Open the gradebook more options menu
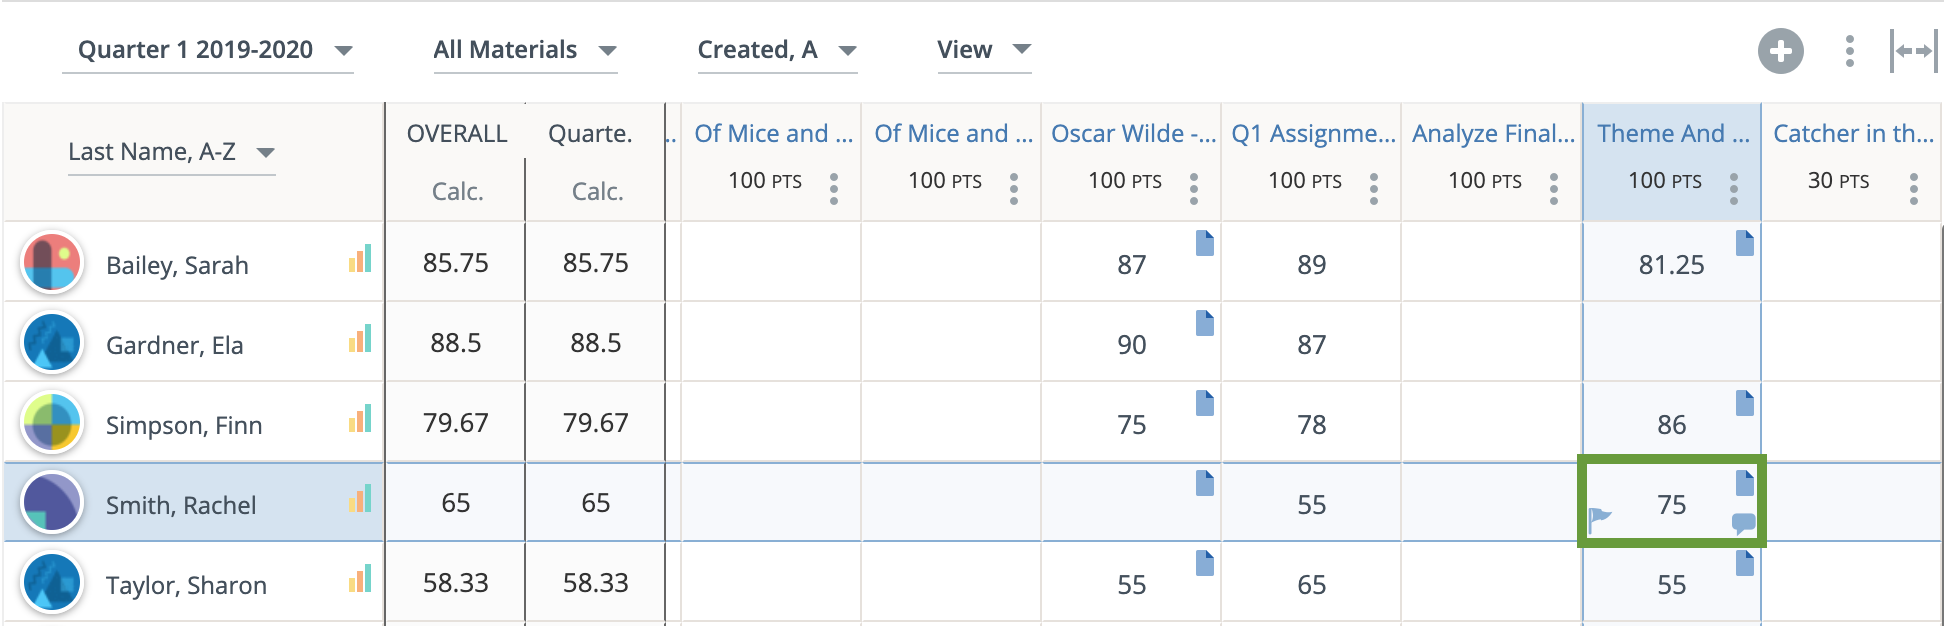The image size is (1944, 626). point(1850,51)
